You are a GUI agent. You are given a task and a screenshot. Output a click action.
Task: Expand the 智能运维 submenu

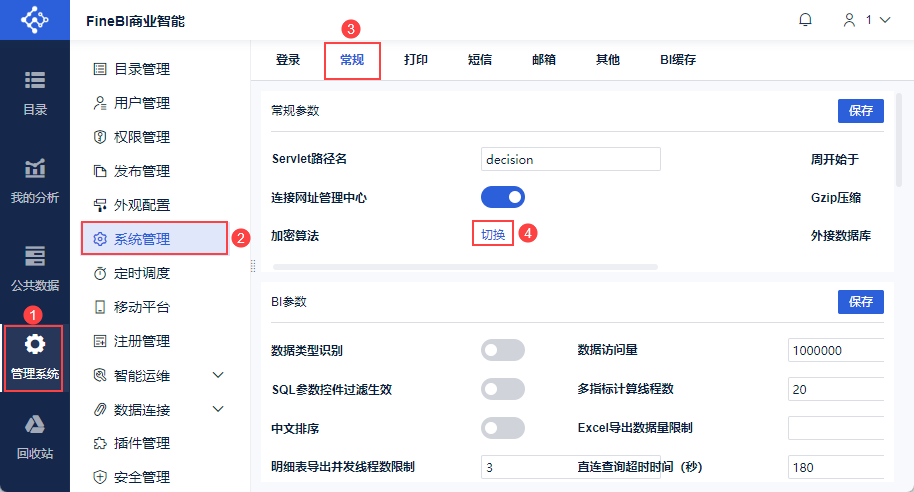tap(219, 375)
